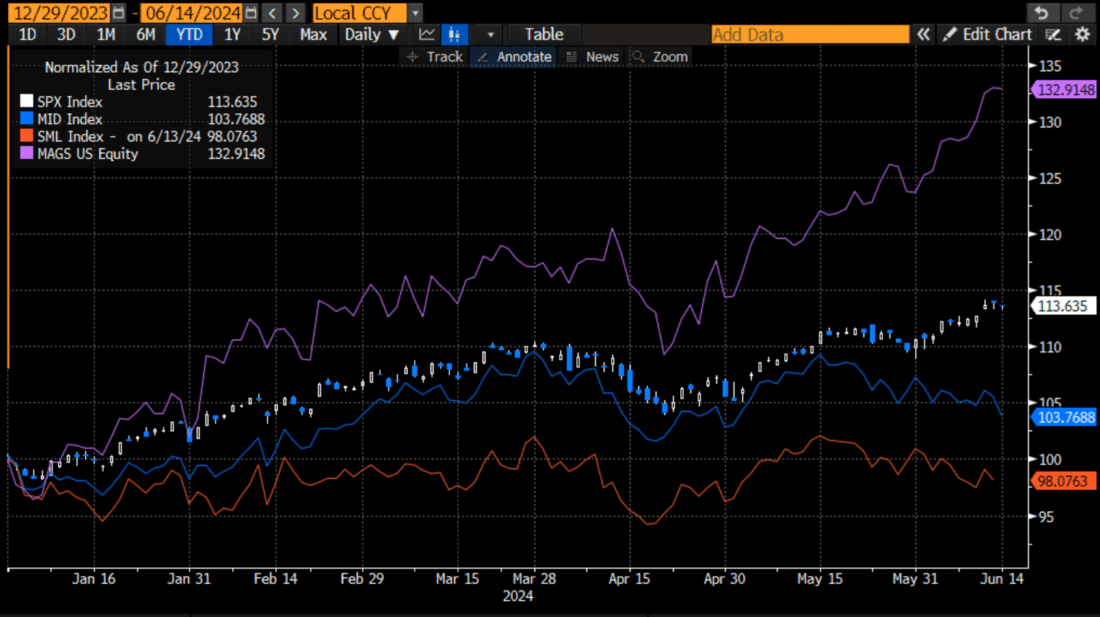Expand the chart type dropdown arrow
Image resolution: width=1100 pixels, height=617 pixels.
(489, 33)
